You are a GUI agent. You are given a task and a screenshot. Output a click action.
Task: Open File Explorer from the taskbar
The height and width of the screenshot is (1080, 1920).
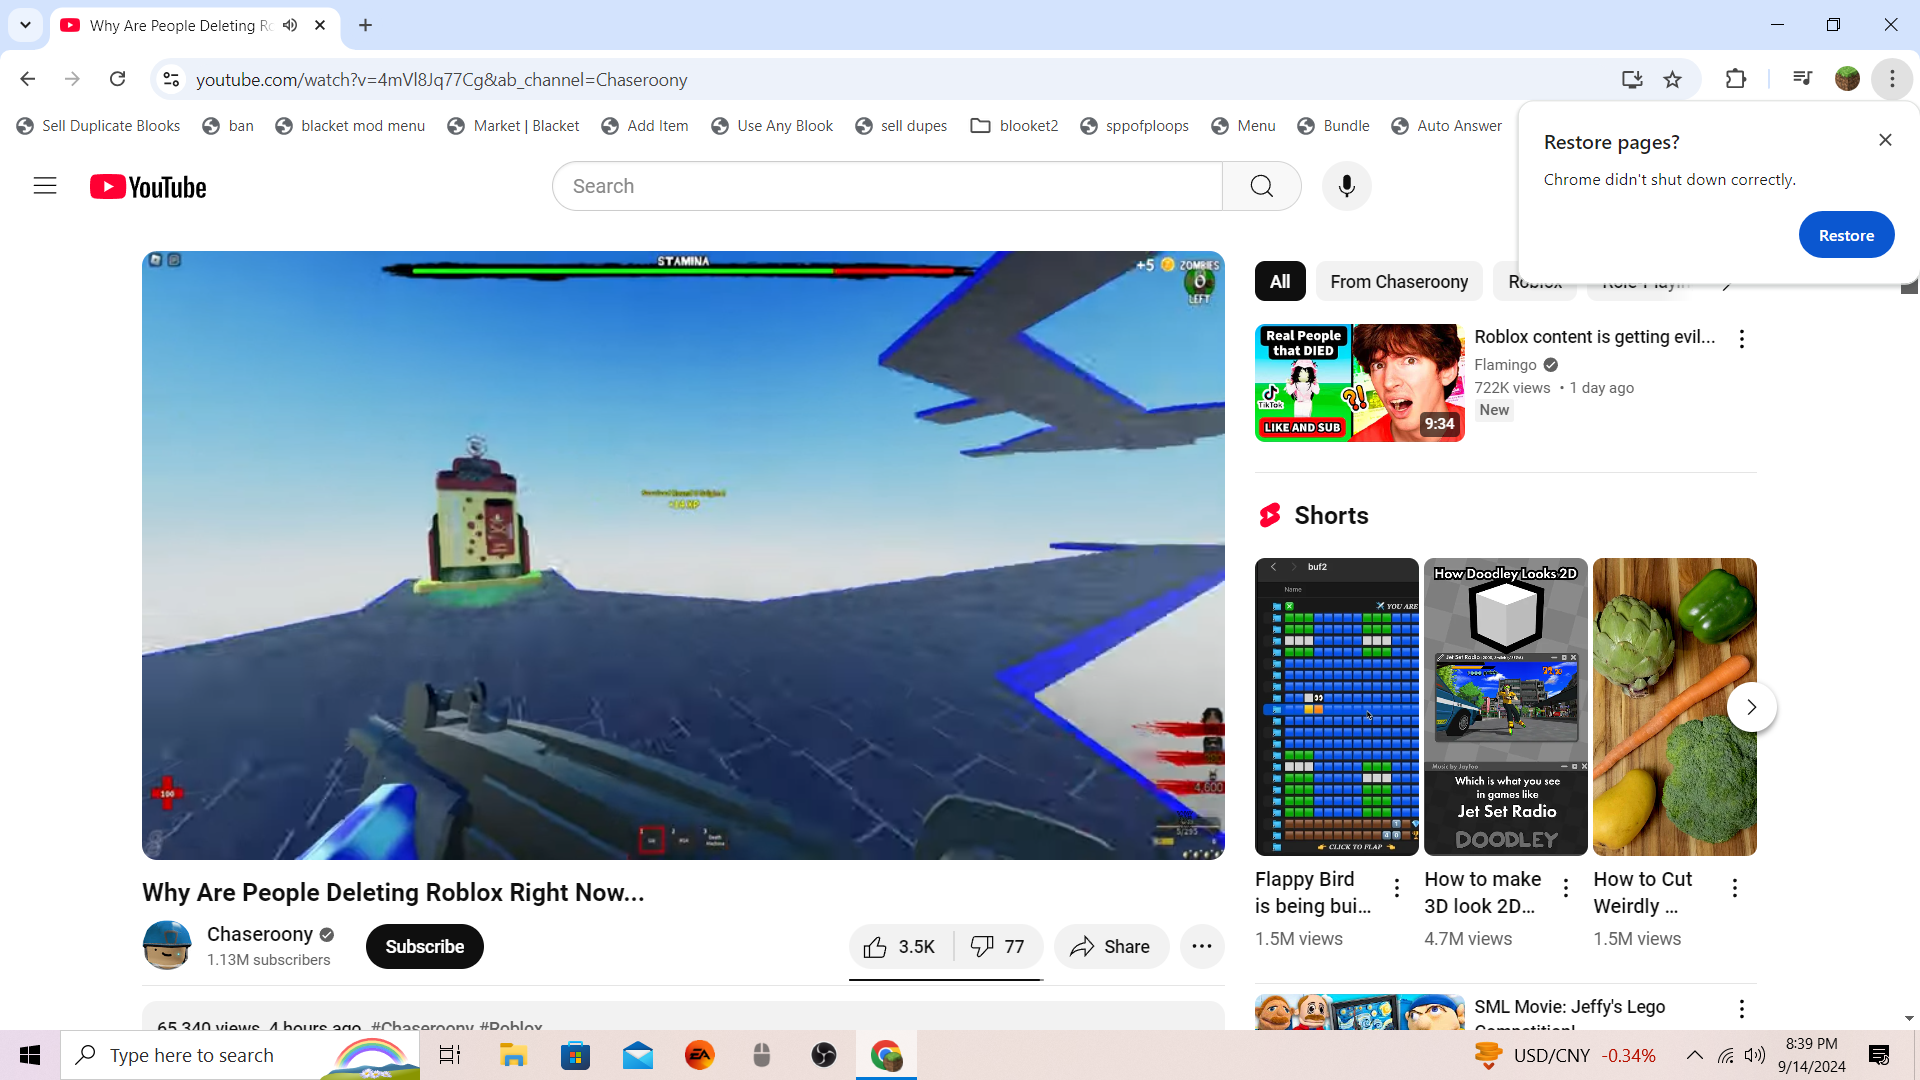point(513,1055)
